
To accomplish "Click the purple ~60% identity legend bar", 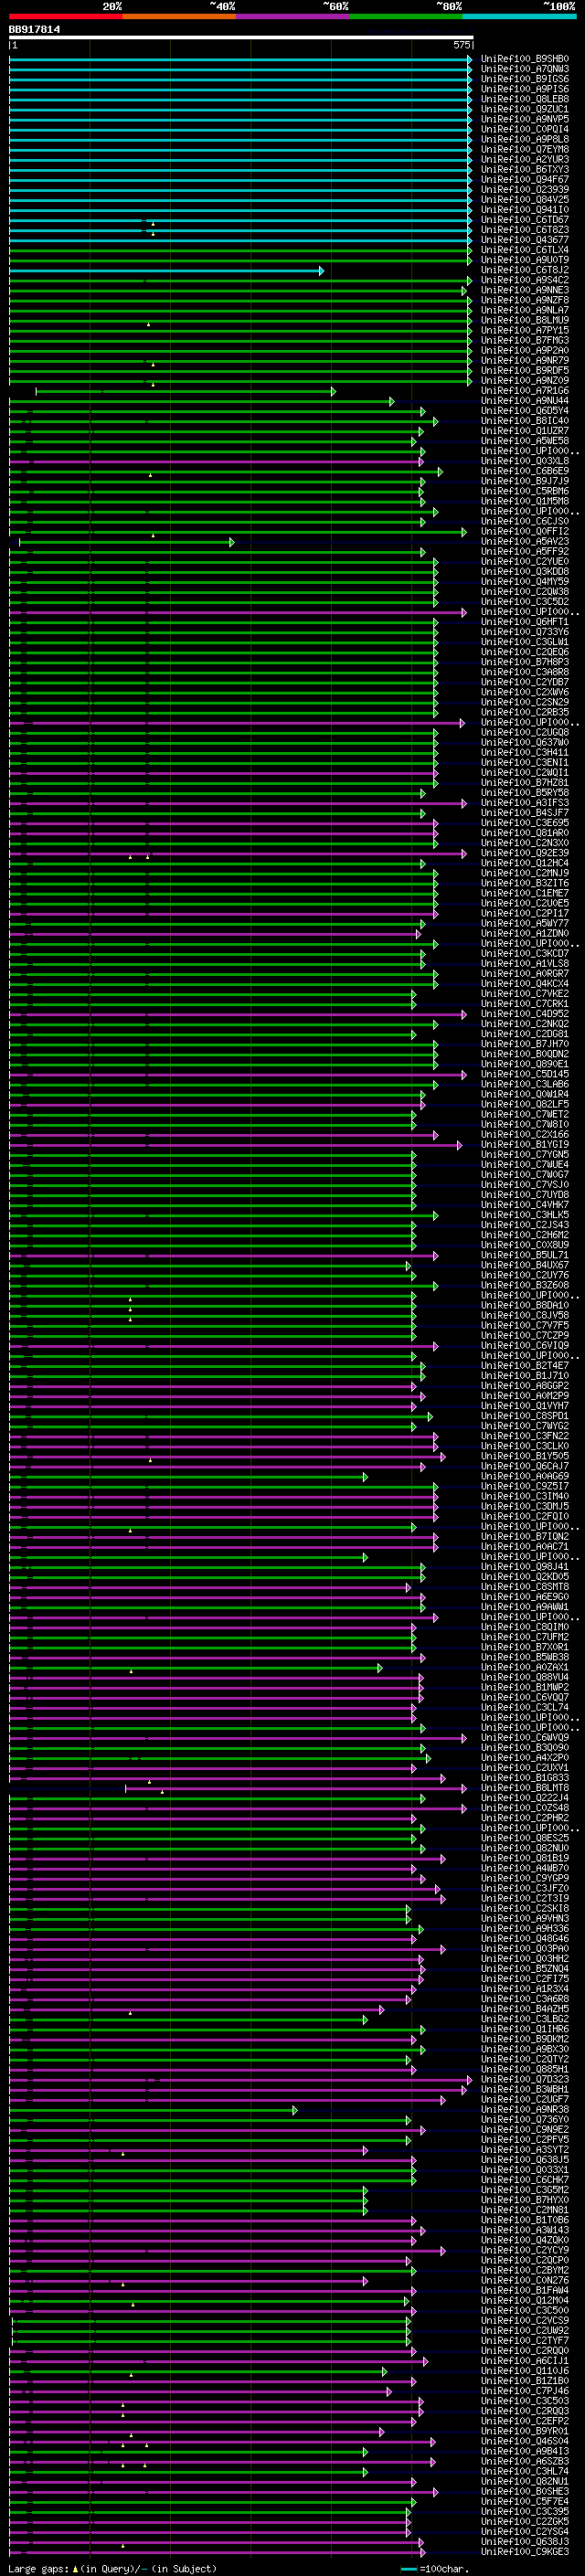I will coord(292,16).
